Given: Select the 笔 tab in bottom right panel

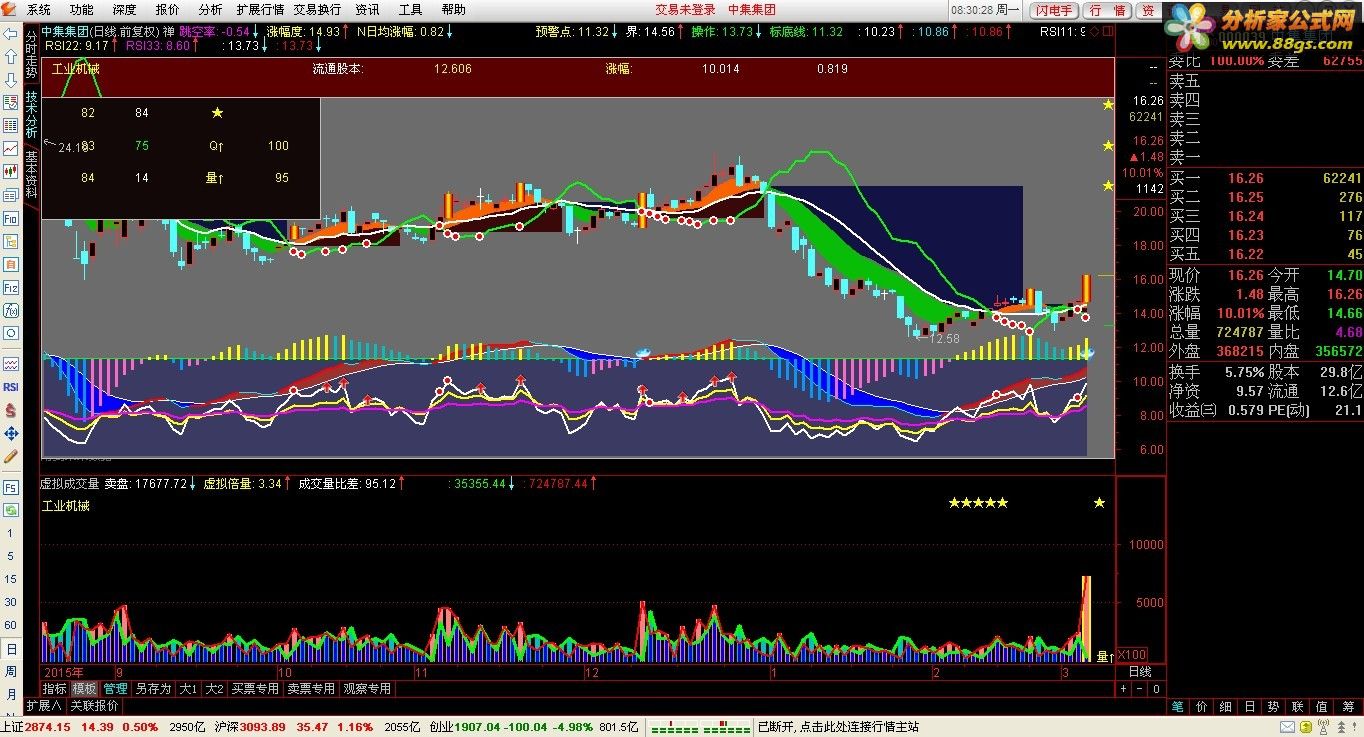Looking at the screenshot, I should 1177,707.
